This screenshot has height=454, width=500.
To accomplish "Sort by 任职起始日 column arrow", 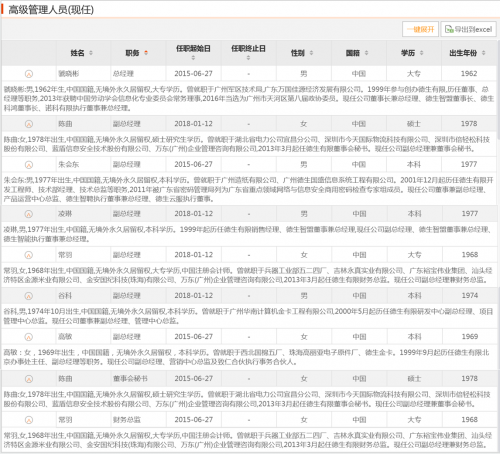I will pos(193,58).
